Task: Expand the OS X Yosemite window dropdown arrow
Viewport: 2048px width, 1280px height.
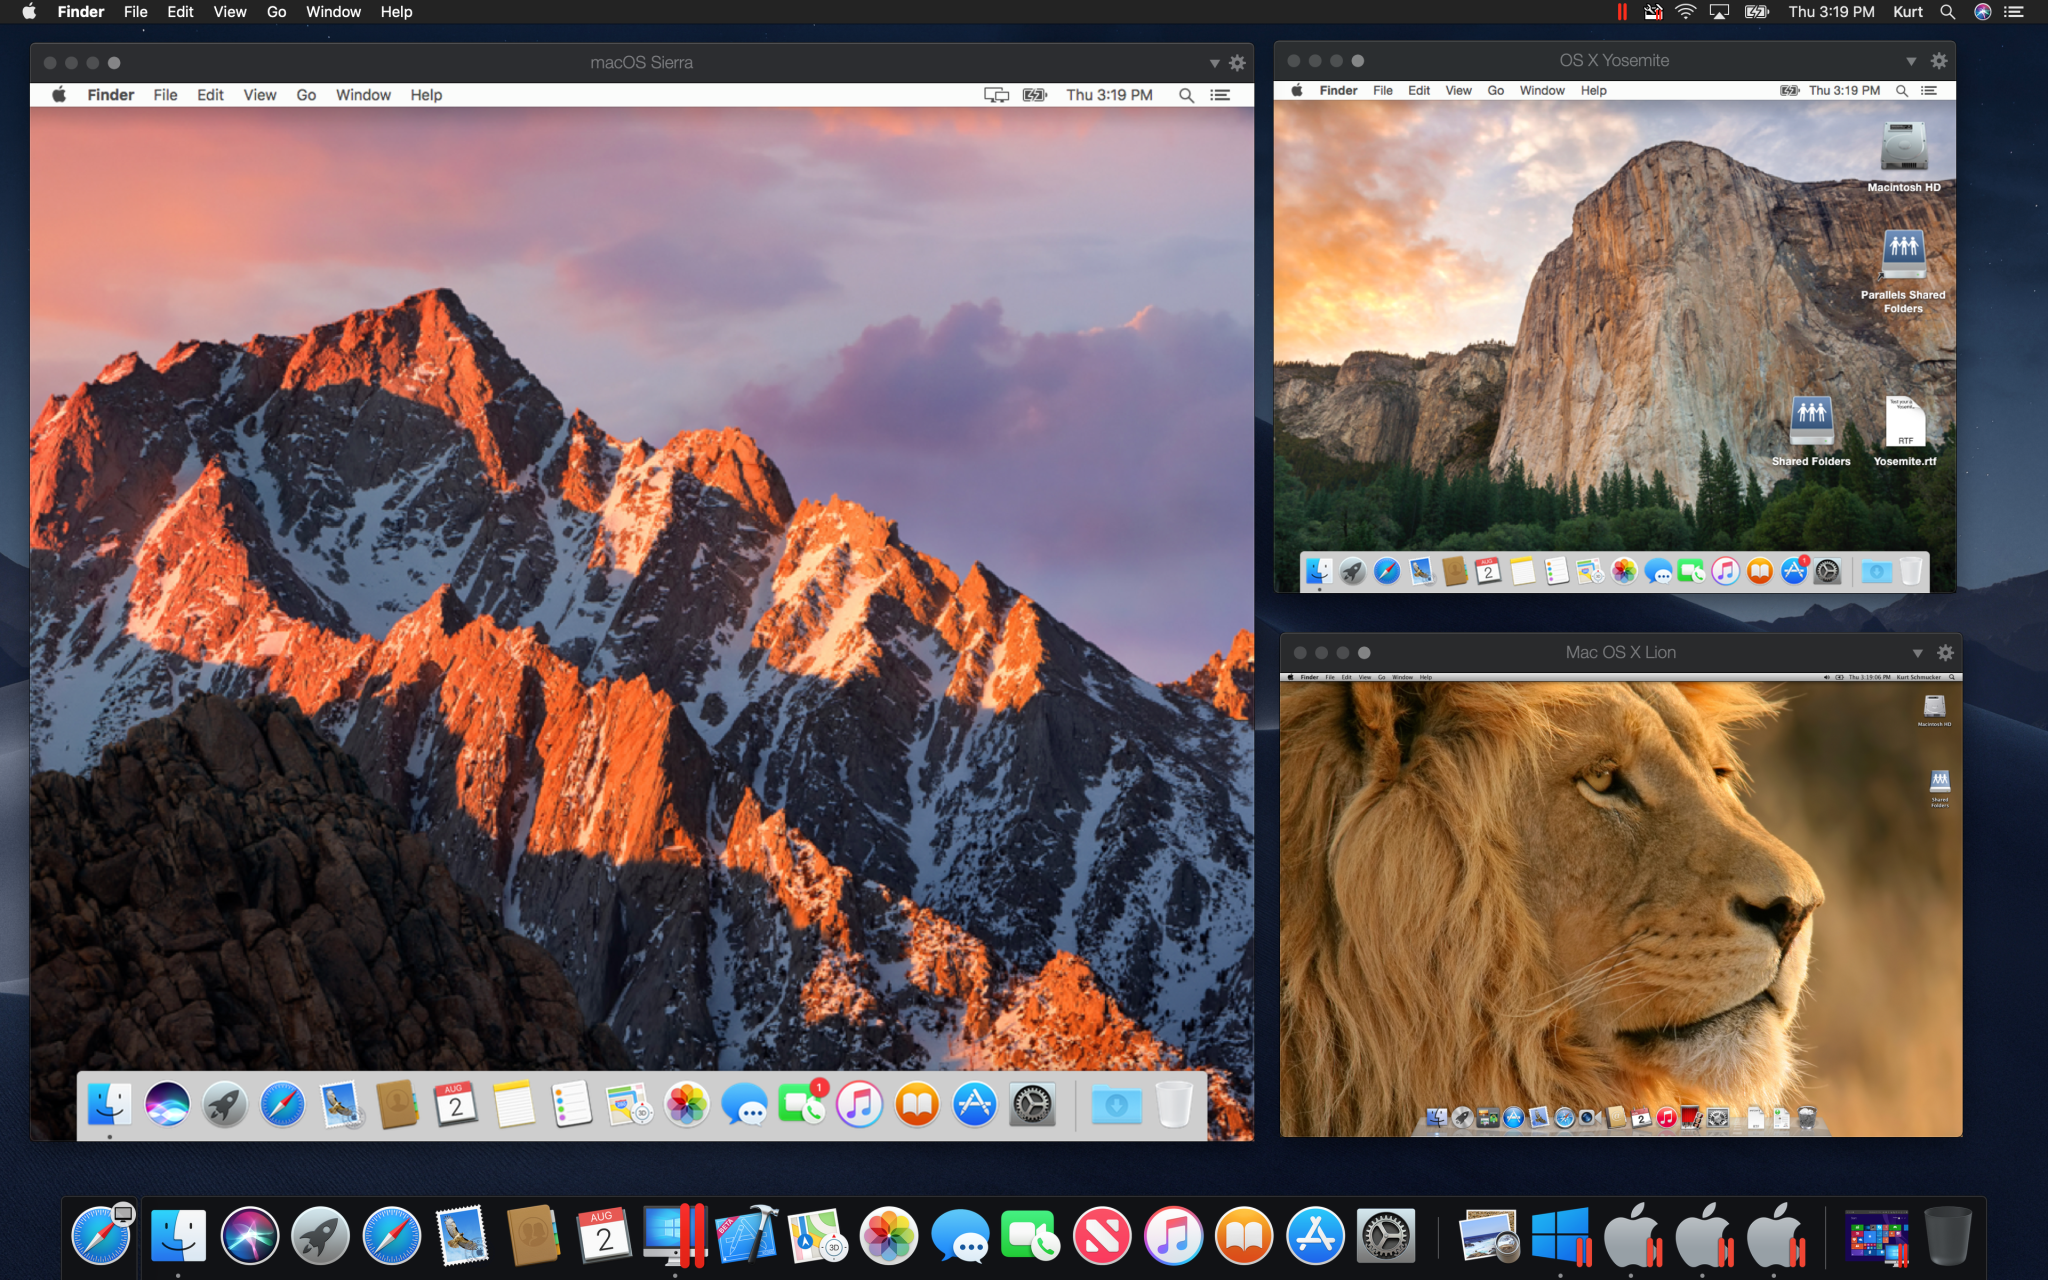Action: point(1911,61)
